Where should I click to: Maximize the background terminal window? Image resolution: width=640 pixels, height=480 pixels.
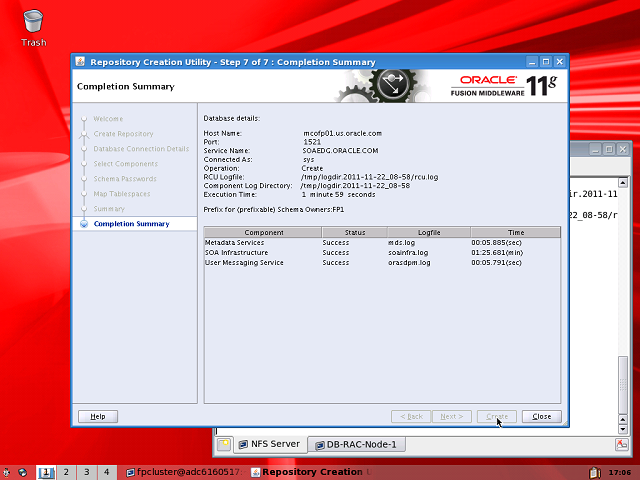(x=609, y=149)
